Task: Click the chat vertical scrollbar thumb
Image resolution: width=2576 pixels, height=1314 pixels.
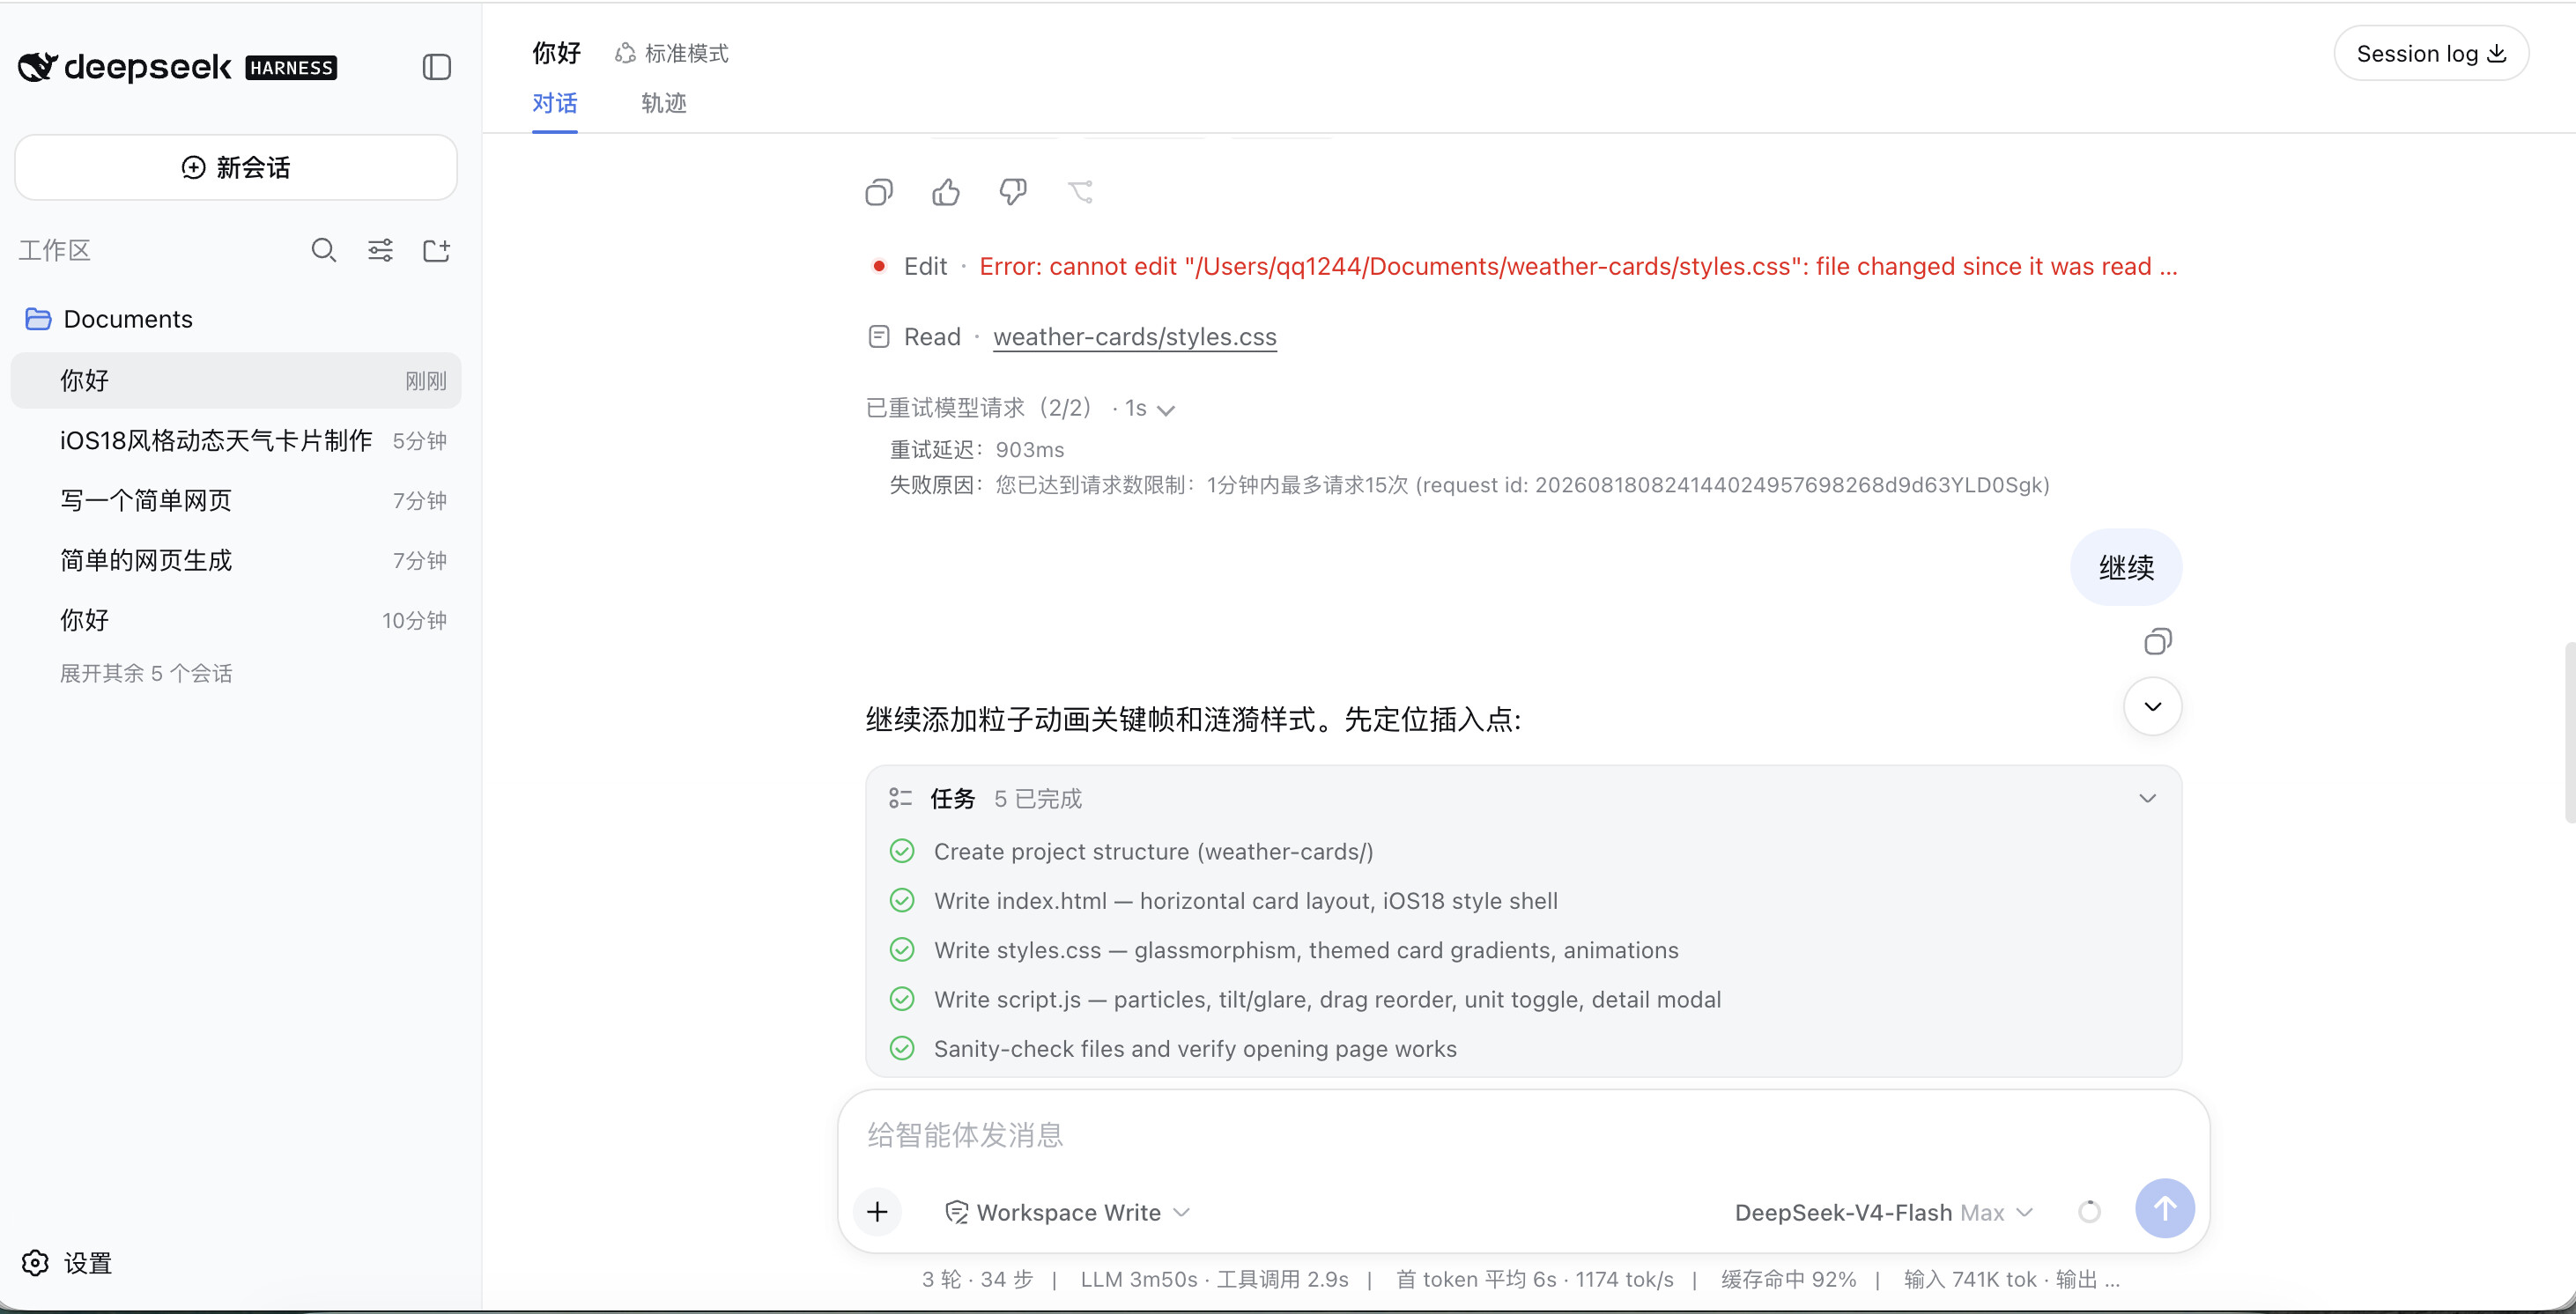Action: click(2568, 733)
